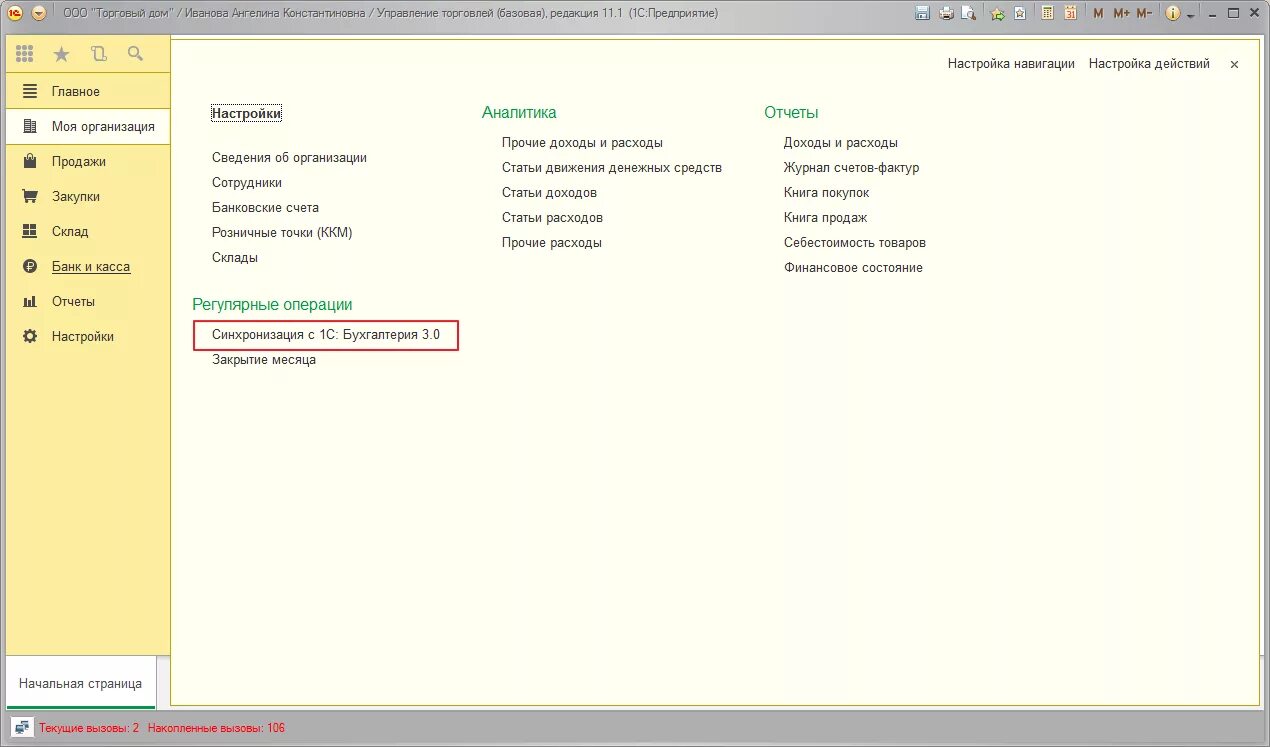The image size is (1270, 747).
Task: Go to Продажи section
Action: point(88,161)
